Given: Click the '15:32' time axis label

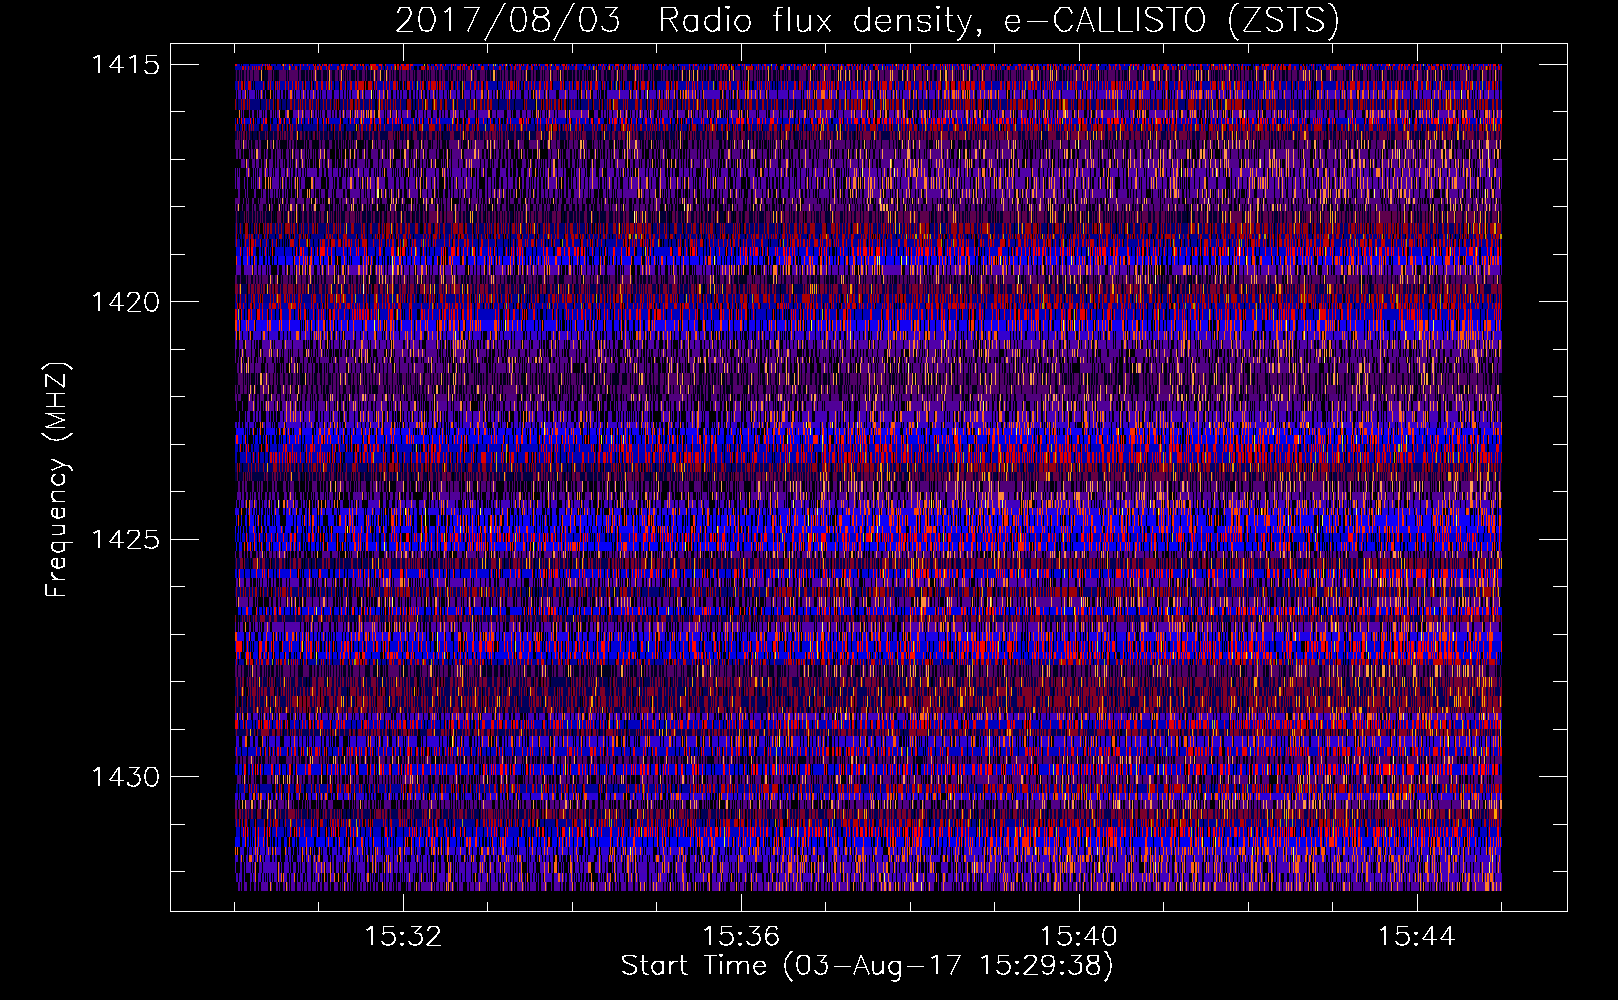Looking at the screenshot, I should point(403,937).
